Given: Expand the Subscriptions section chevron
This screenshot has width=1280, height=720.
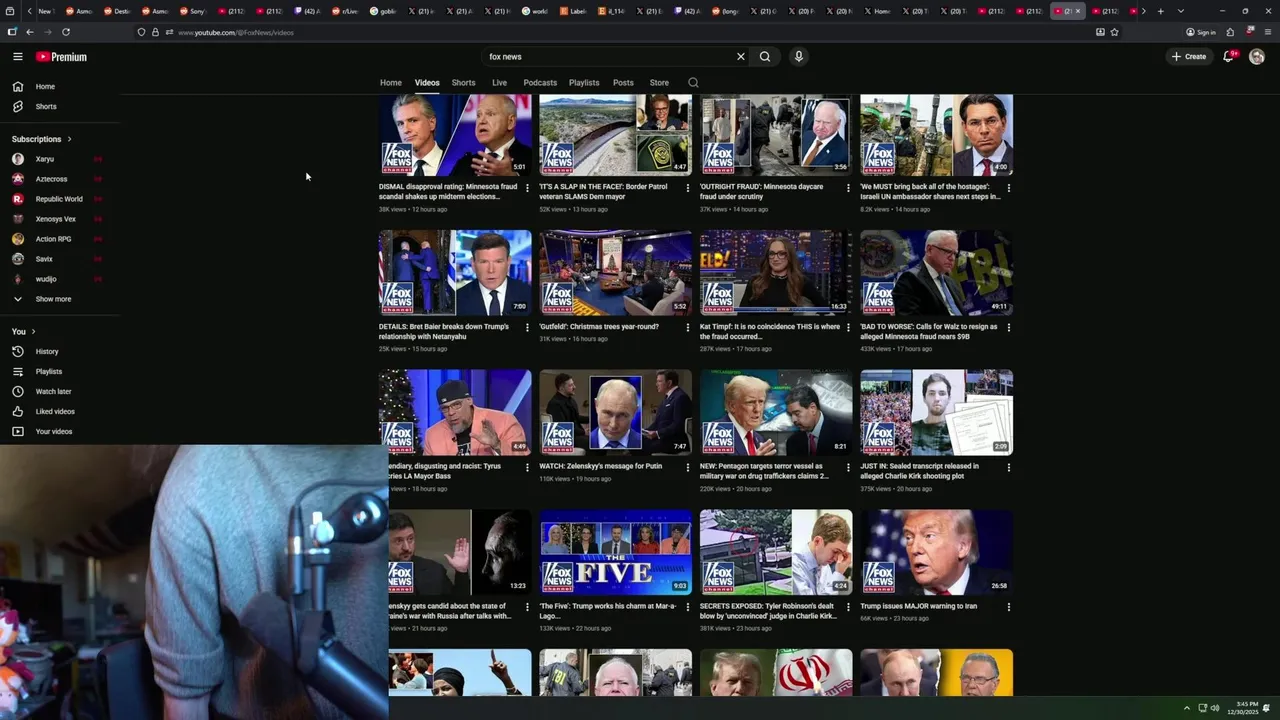Looking at the screenshot, I should tap(69, 139).
